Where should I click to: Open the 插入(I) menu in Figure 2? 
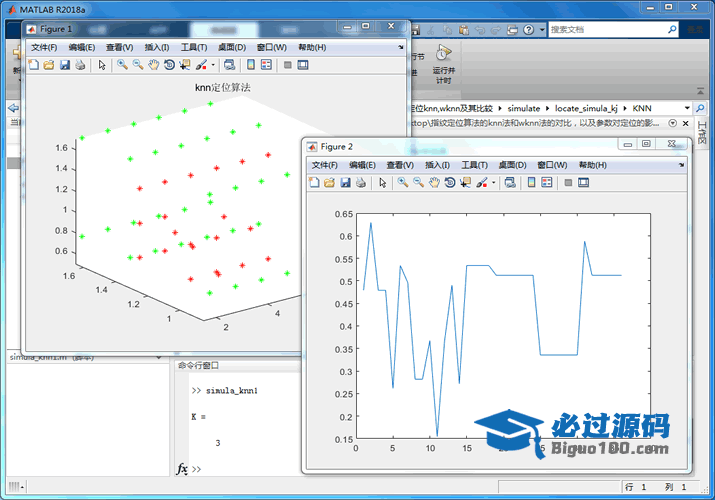tap(437, 165)
